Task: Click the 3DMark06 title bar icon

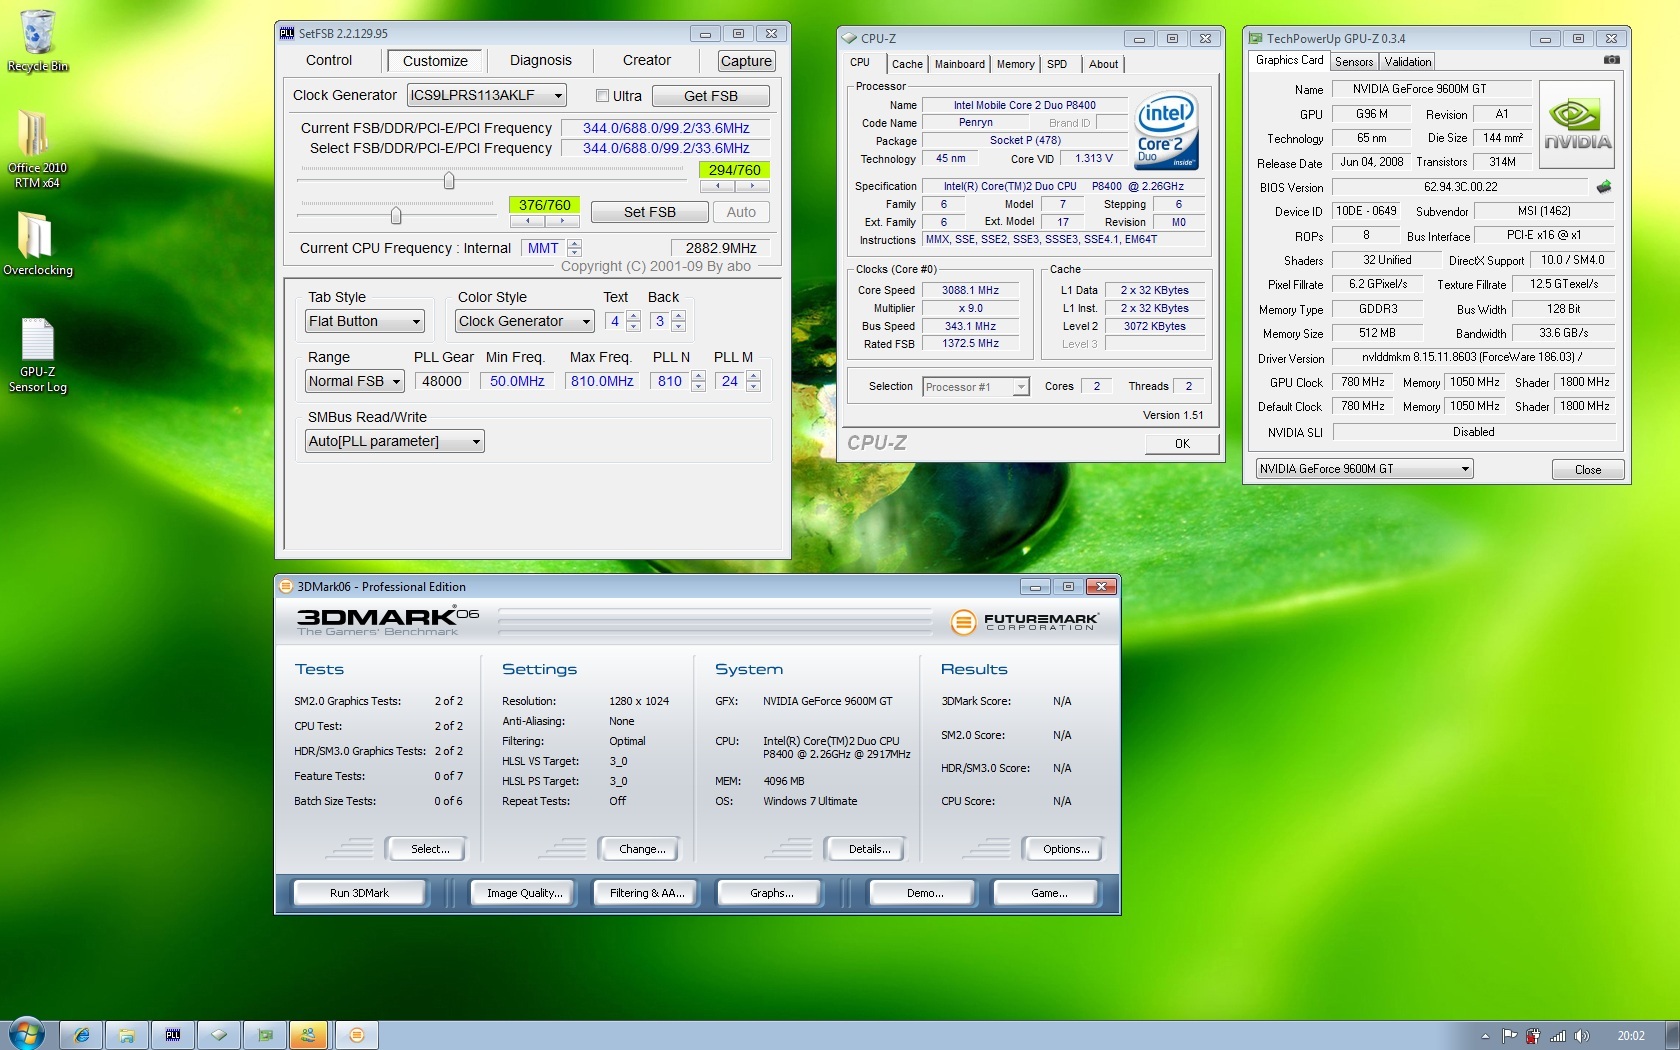Action: point(286,587)
